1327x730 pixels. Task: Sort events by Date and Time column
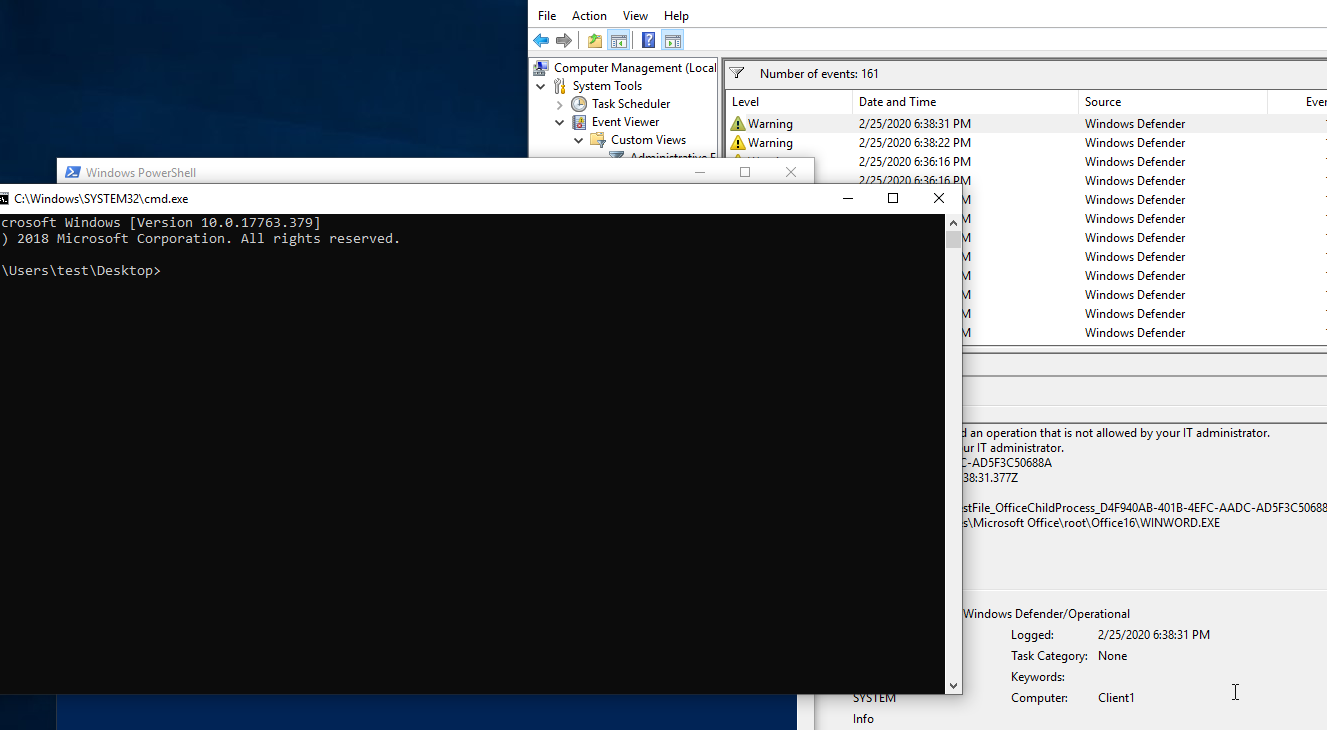point(965,102)
